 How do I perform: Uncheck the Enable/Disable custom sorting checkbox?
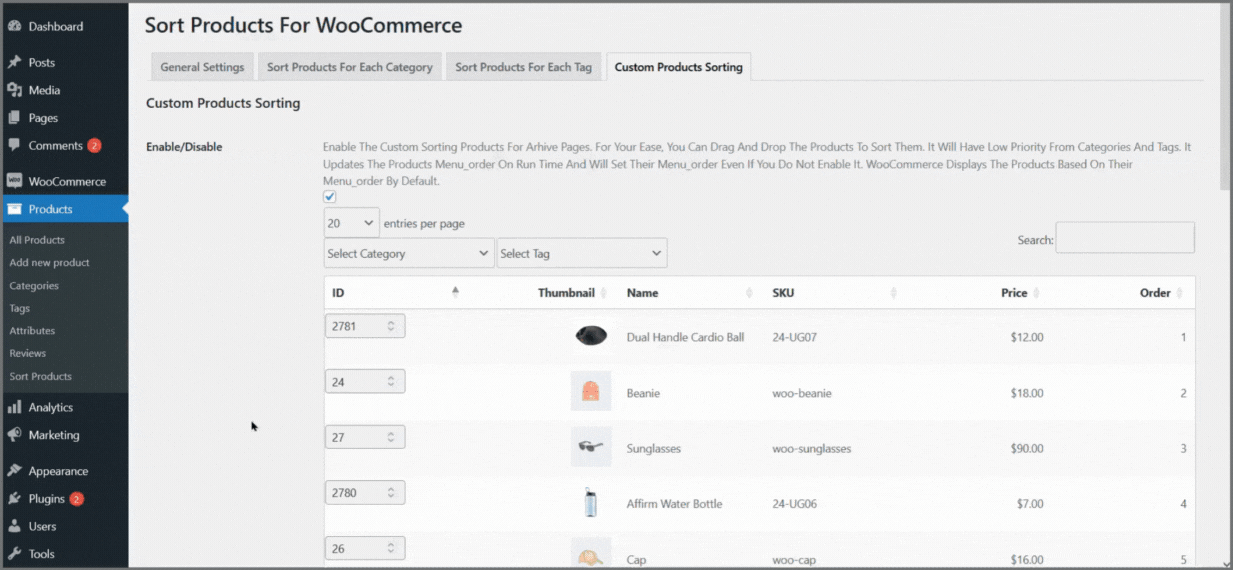pos(330,197)
